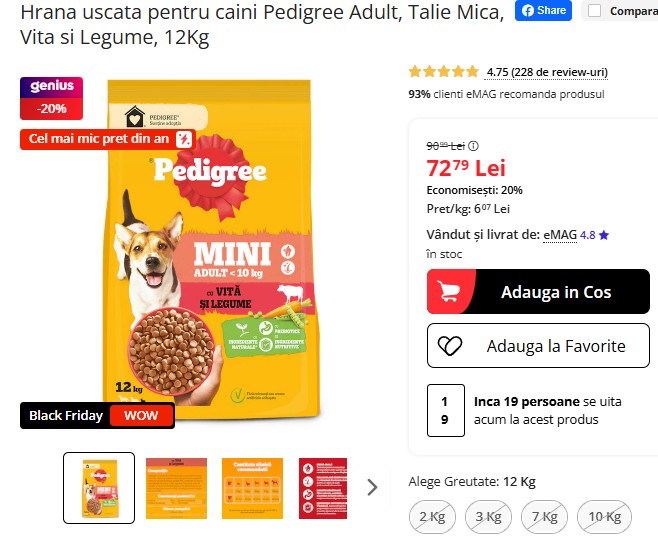
Task: Select the 7 Kg weight option
Action: 544,516
